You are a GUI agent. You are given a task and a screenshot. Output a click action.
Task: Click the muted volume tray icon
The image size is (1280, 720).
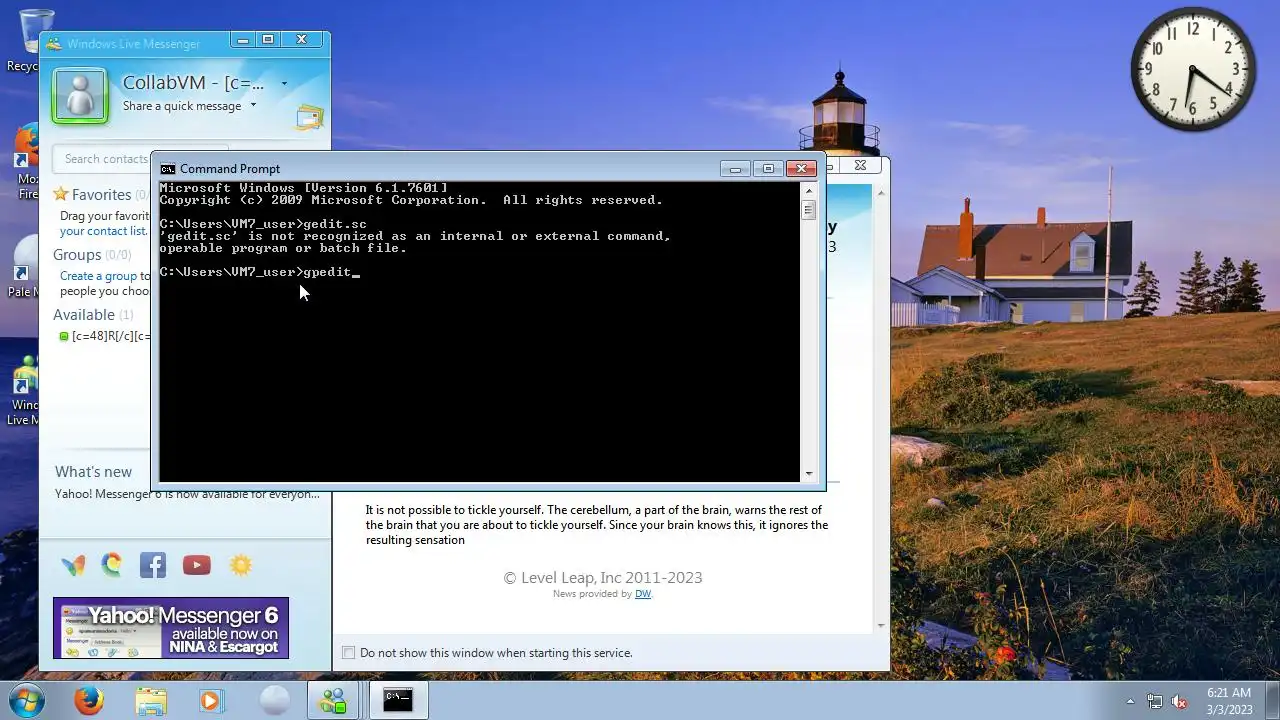coord(1179,701)
